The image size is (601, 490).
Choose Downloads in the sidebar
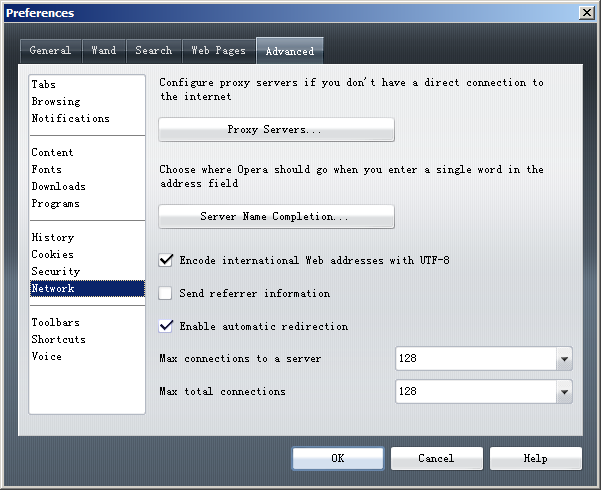pos(87,186)
